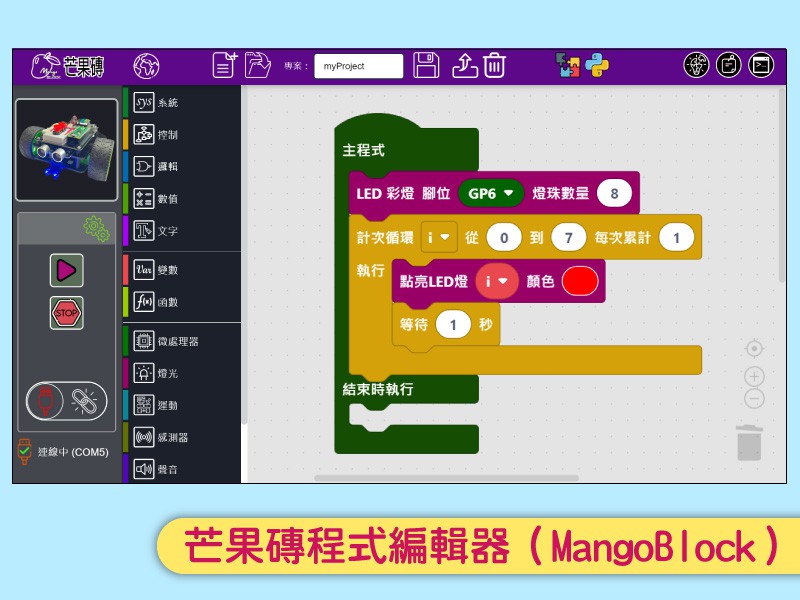Open the GP6 pin dropdown
This screenshot has height=600, width=800.
[x=491, y=193]
